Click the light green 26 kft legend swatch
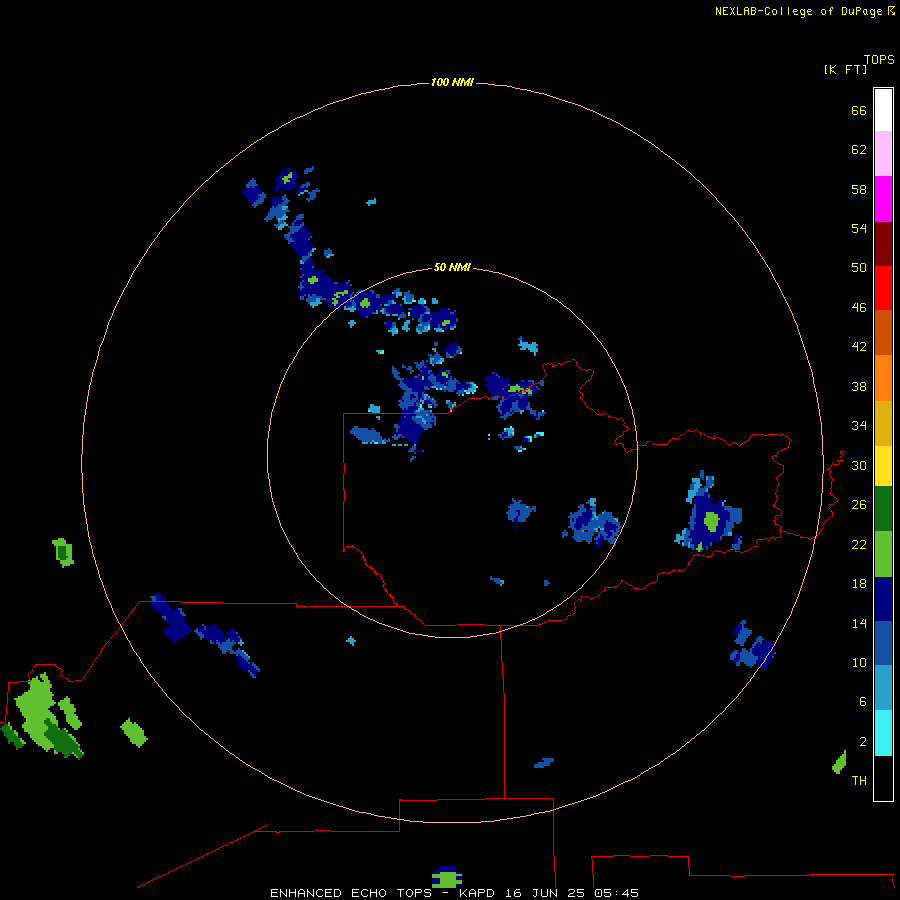 [x=883, y=554]
